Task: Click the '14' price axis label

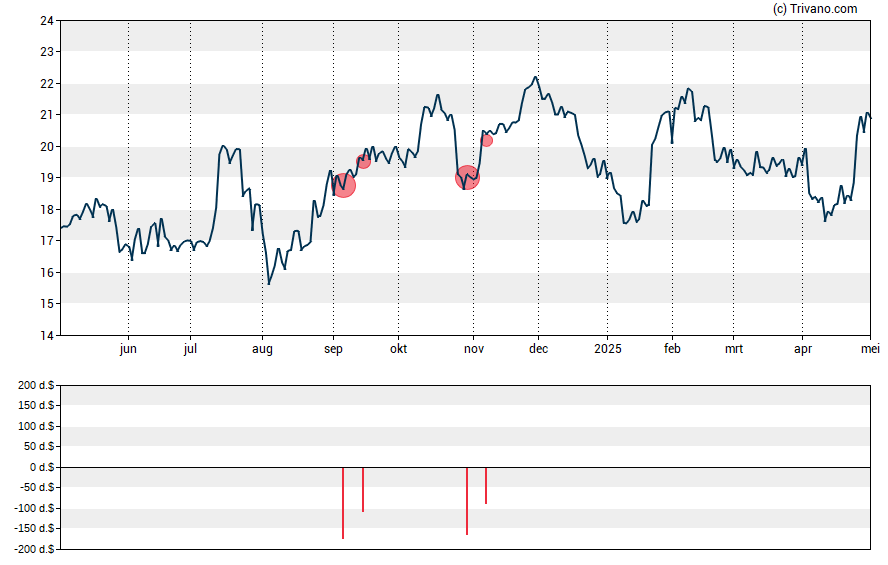Action: click(x=47, y=335)
